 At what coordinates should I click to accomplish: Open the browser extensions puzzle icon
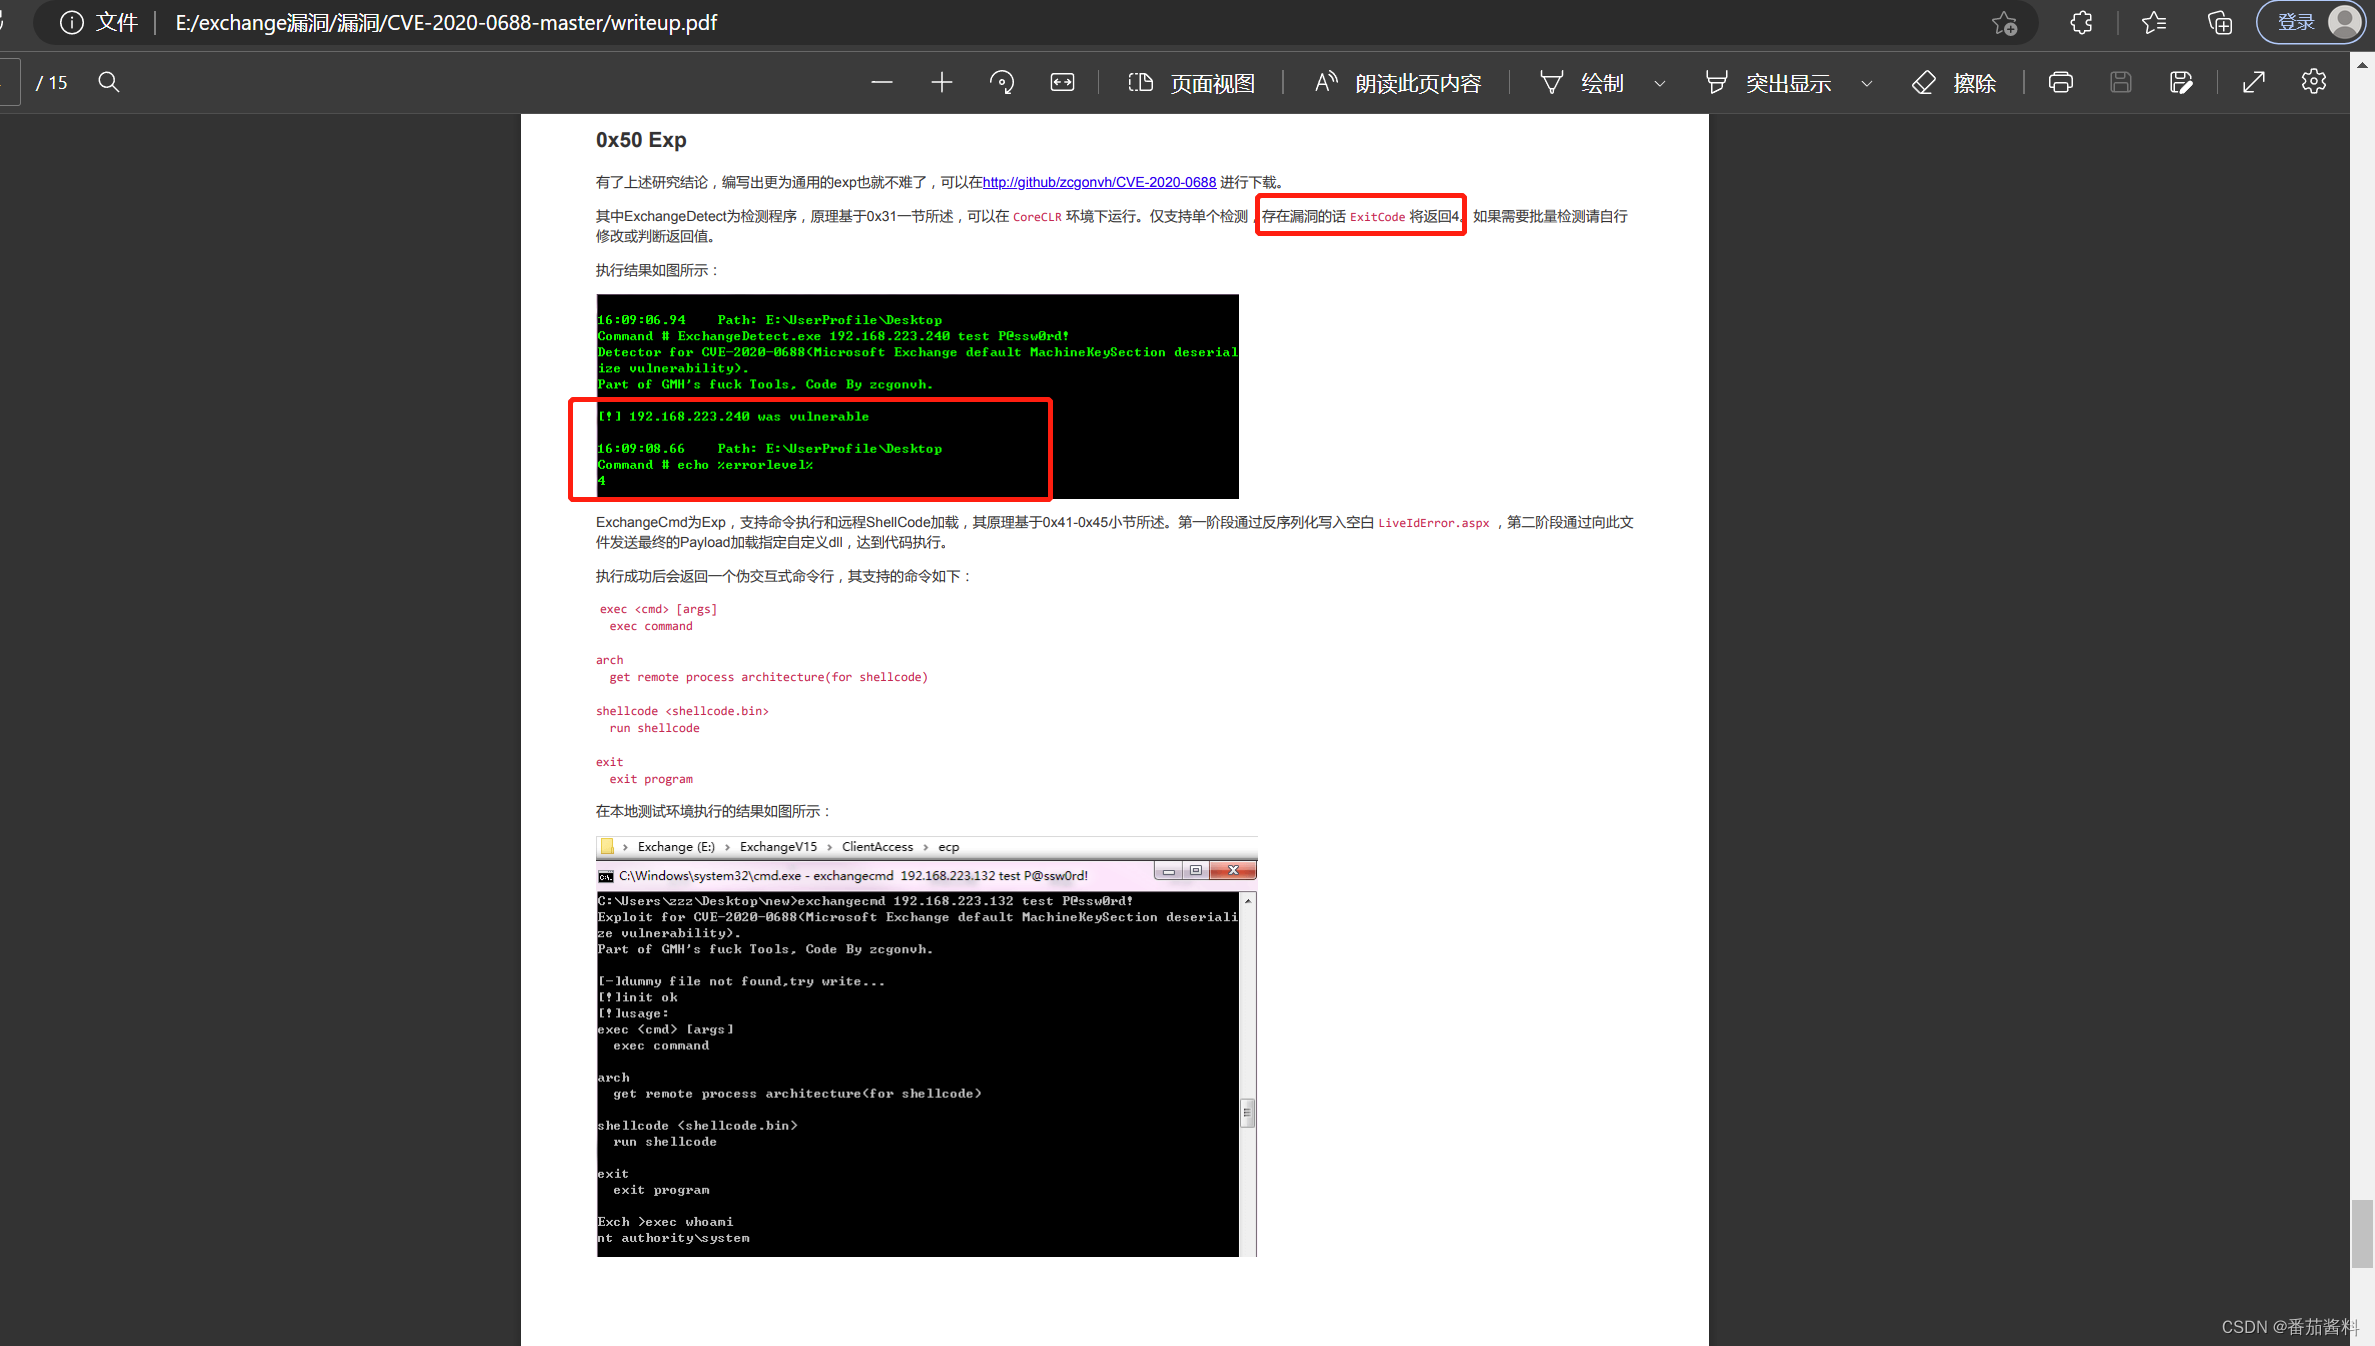2082,23
